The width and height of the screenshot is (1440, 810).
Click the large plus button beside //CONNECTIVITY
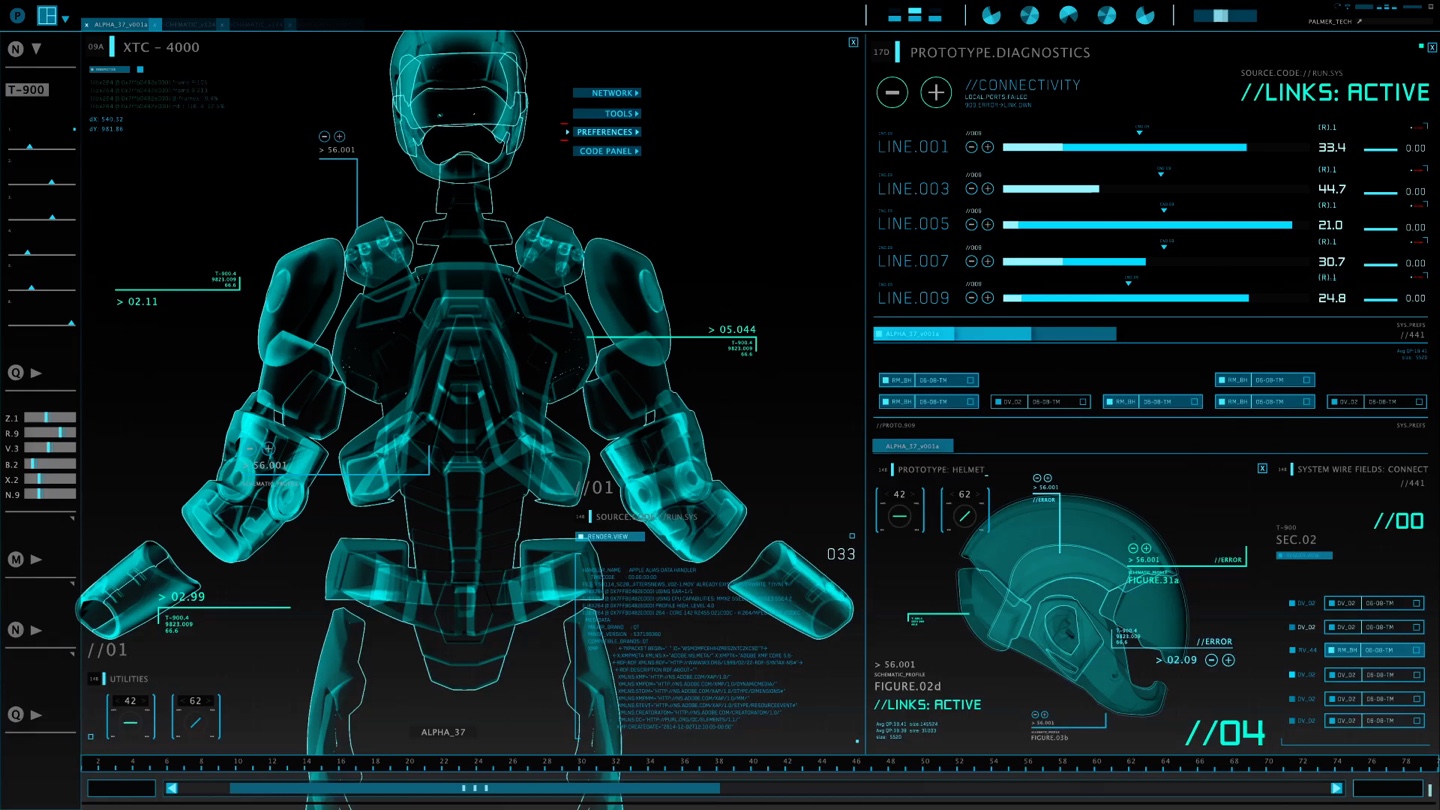tap(935, 92)
